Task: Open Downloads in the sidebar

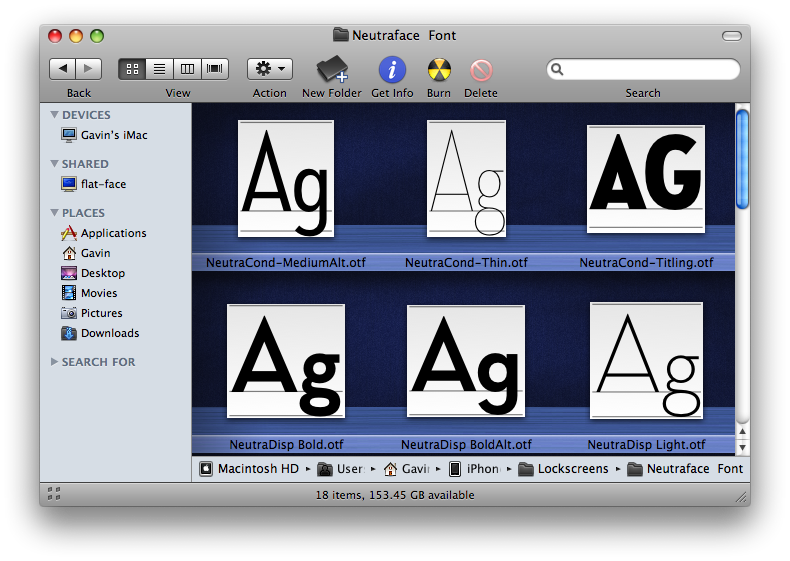Action: click(x=100, y=333)
